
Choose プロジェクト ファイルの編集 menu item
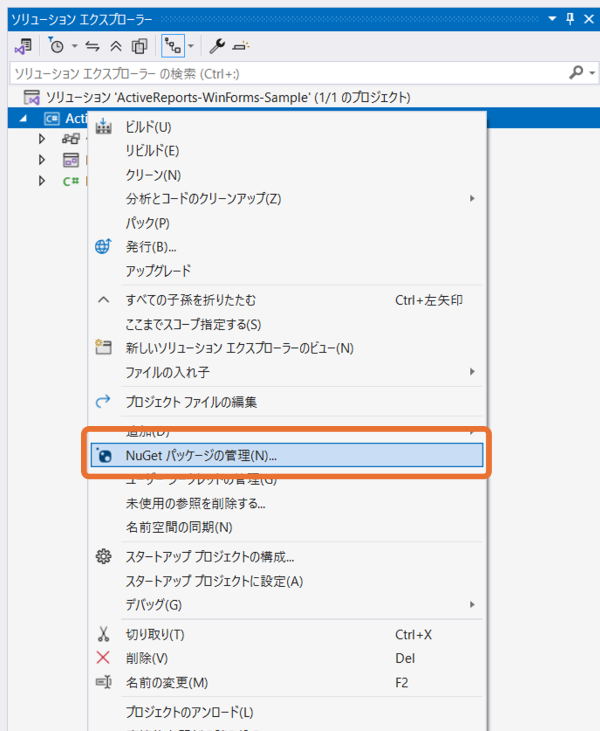(x=287, y=402)
